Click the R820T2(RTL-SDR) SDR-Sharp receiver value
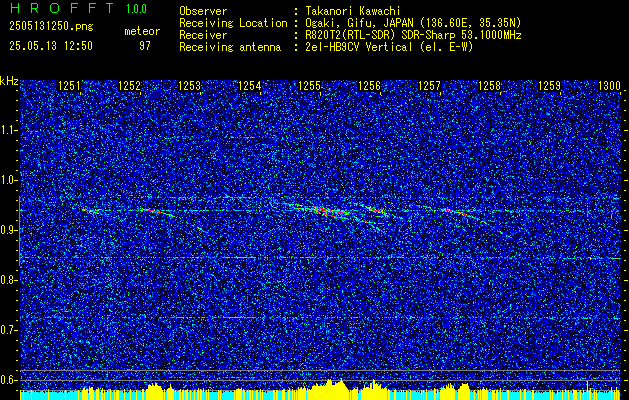Screen dimensions: 629x400 coord(413,35)
